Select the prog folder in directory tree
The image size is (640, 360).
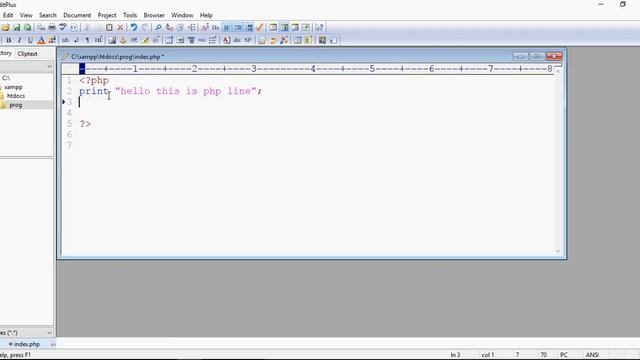16,105
